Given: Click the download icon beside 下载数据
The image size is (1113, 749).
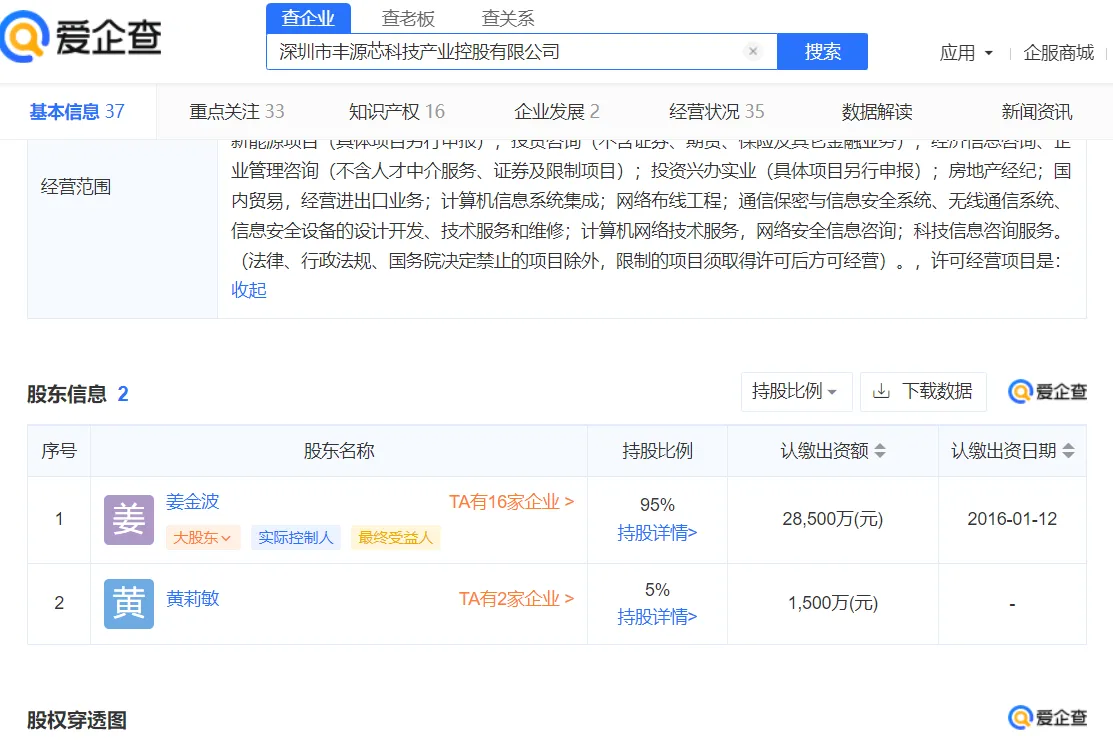Looking at the screenshot, I should point(881,391).
